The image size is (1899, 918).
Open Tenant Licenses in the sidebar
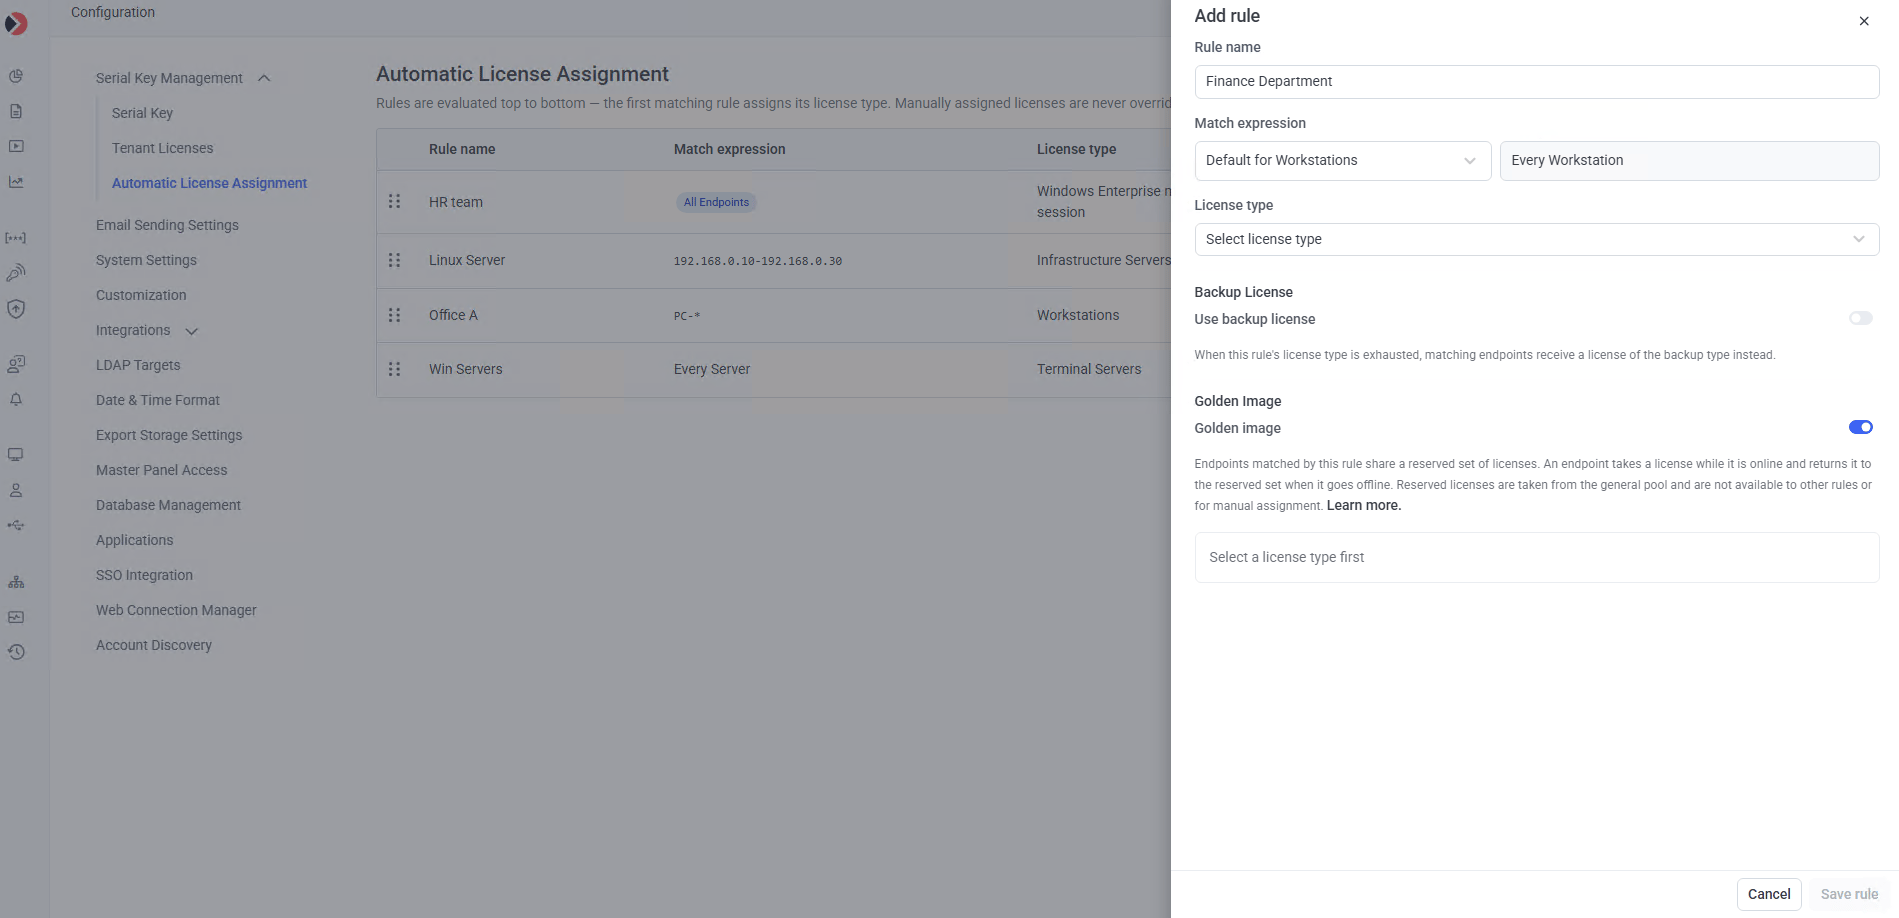coord(162,148)
